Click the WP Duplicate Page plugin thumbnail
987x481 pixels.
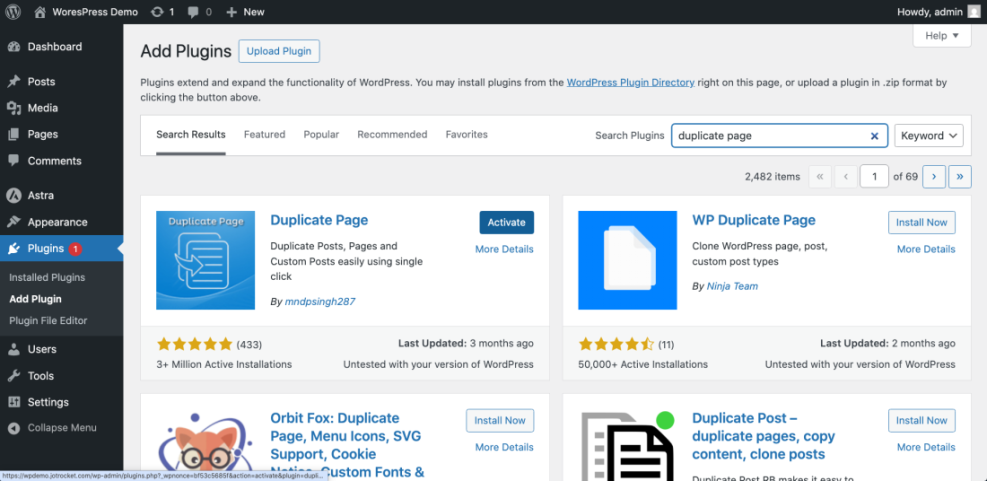coord(628,260)
